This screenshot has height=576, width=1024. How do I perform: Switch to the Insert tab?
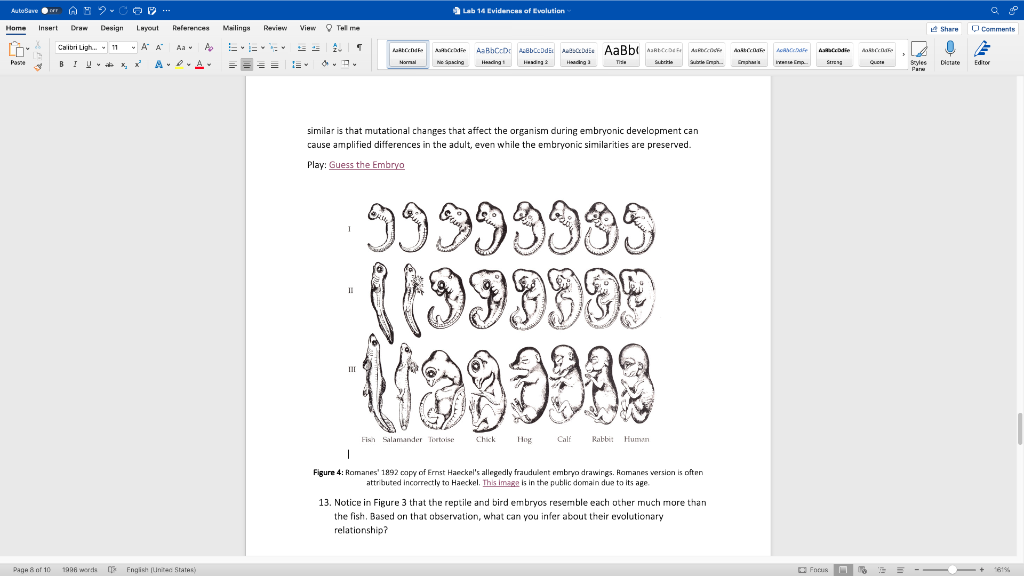[48, 28]
